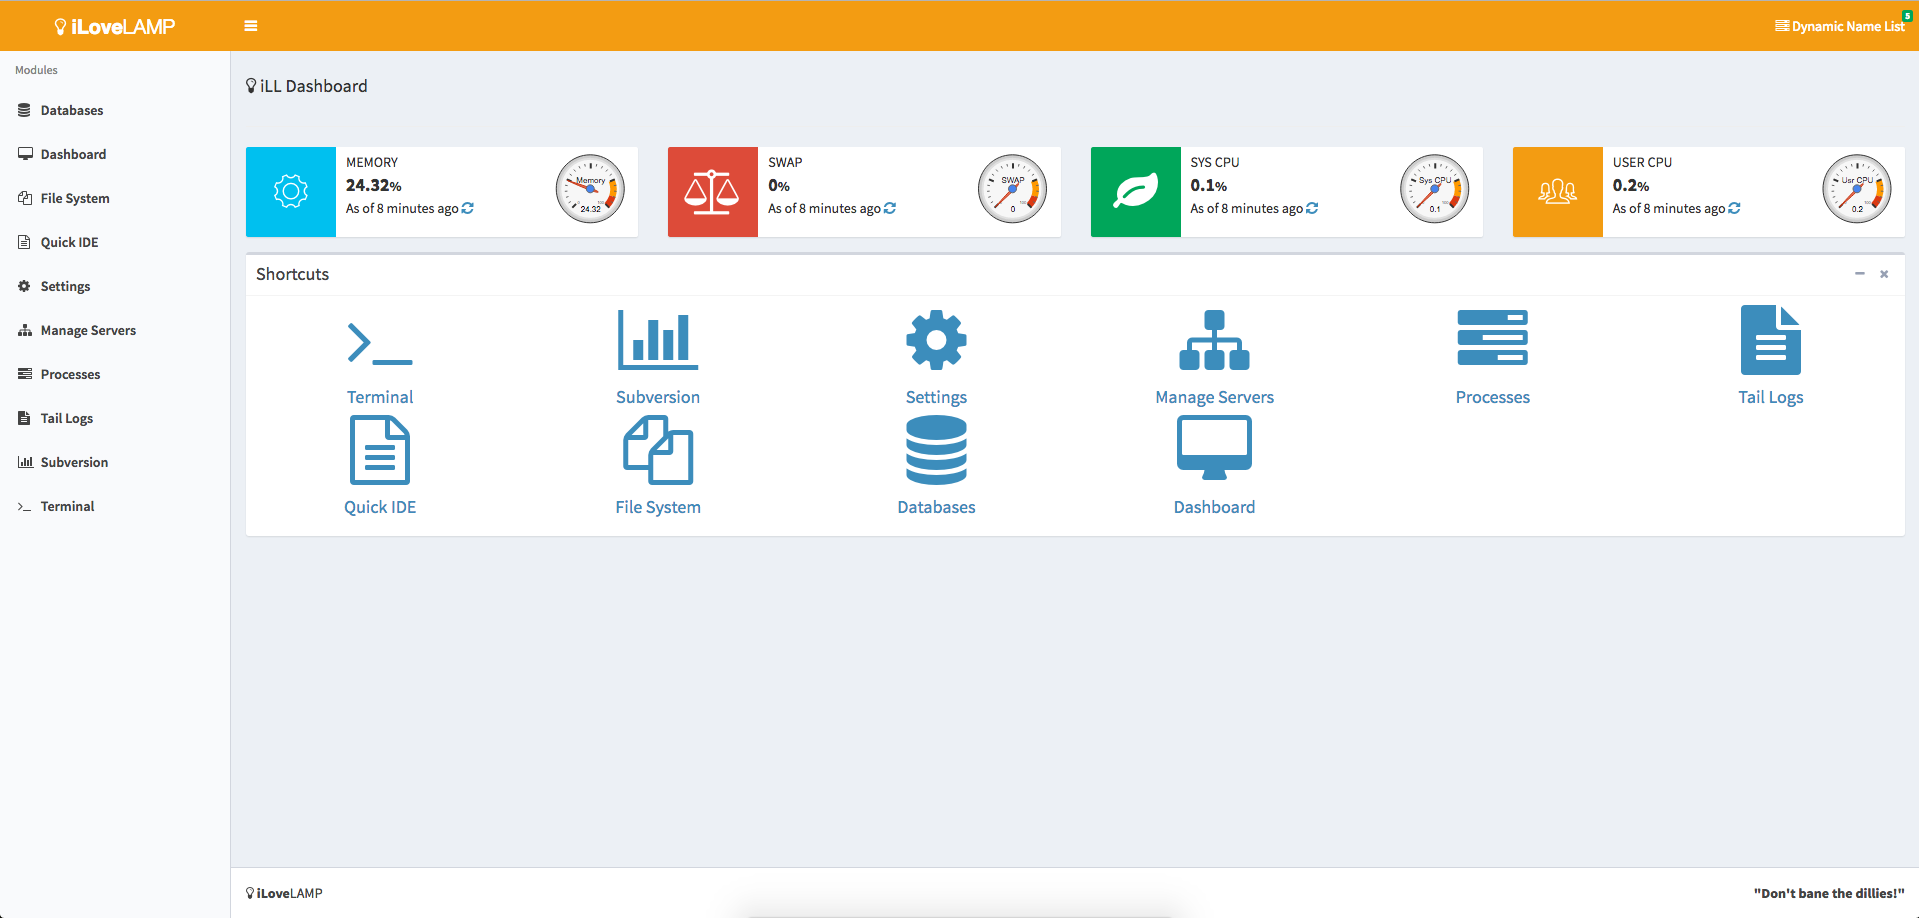Open the Dynamic Name List menu
This screenshot has height=918, width=1919.
1840,26
